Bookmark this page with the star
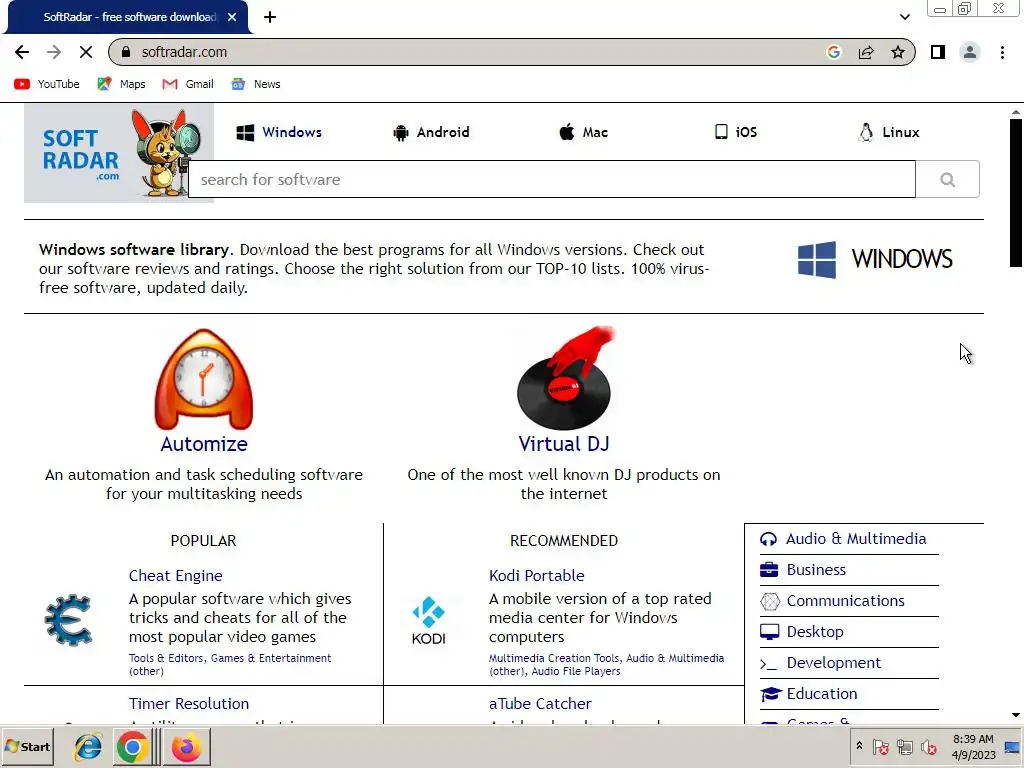The image size is (1024, 768). coord(898,52)
